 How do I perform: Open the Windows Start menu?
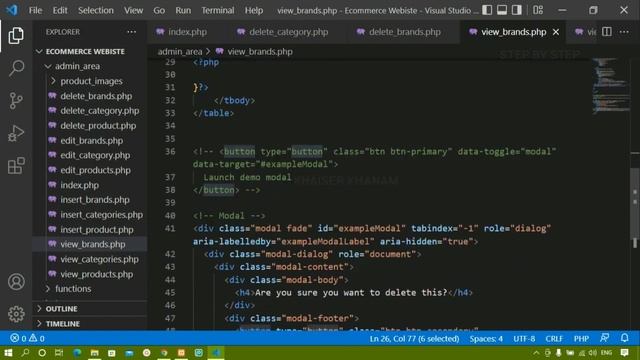[8, 353]
